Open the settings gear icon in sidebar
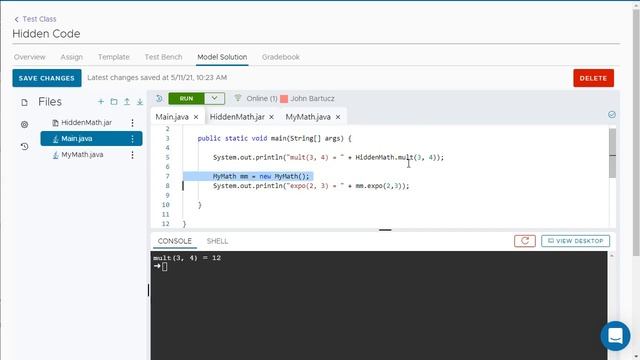Screen dimensions: 640x360 click(24, 124)
